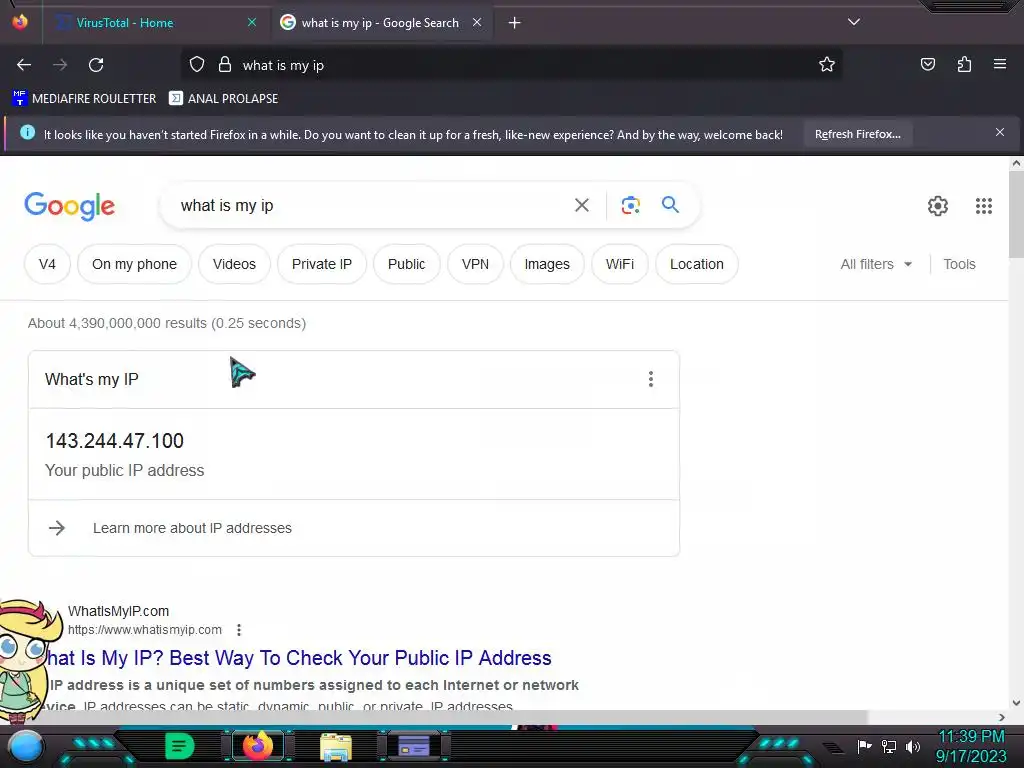
Task: Click the Firefox taskbar icon
Action: [257, 746]
